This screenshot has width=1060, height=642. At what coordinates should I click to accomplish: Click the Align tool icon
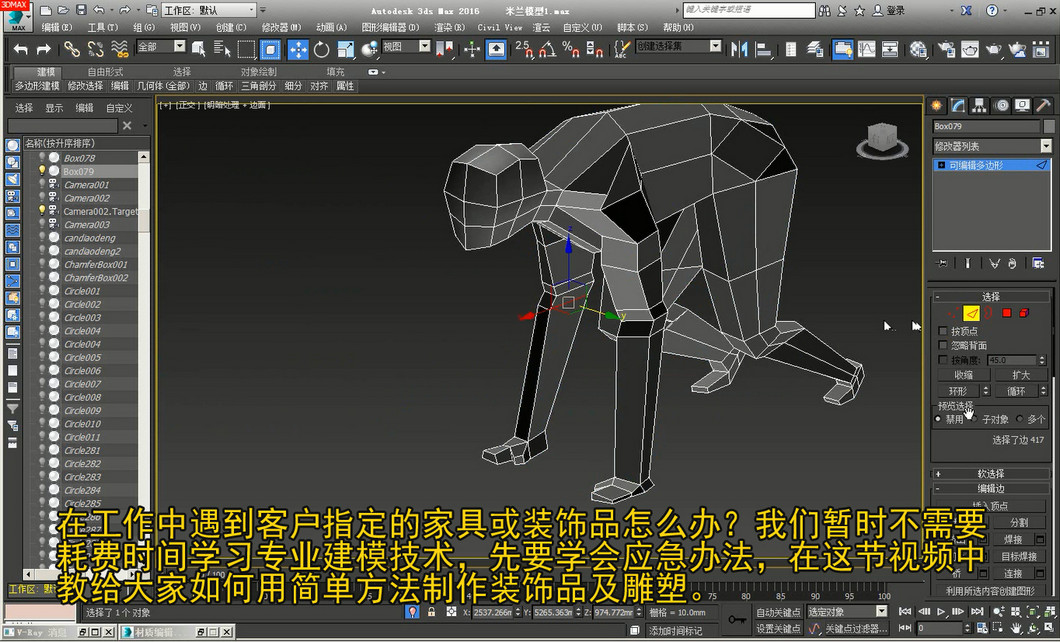click(763, 49)
